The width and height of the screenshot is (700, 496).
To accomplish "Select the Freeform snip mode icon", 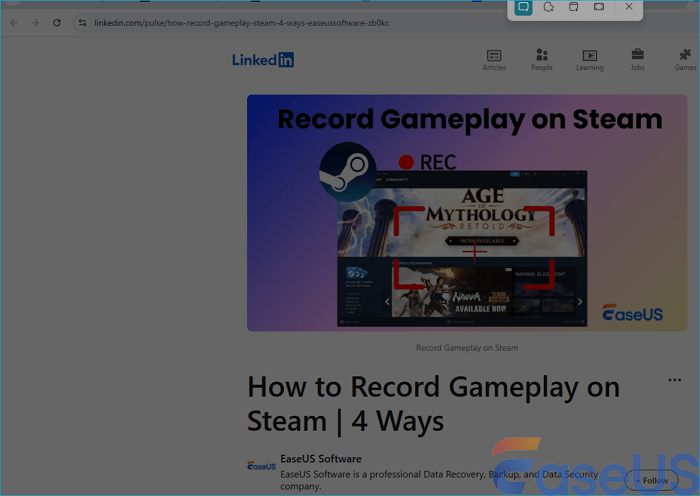I will pos(549,8).
